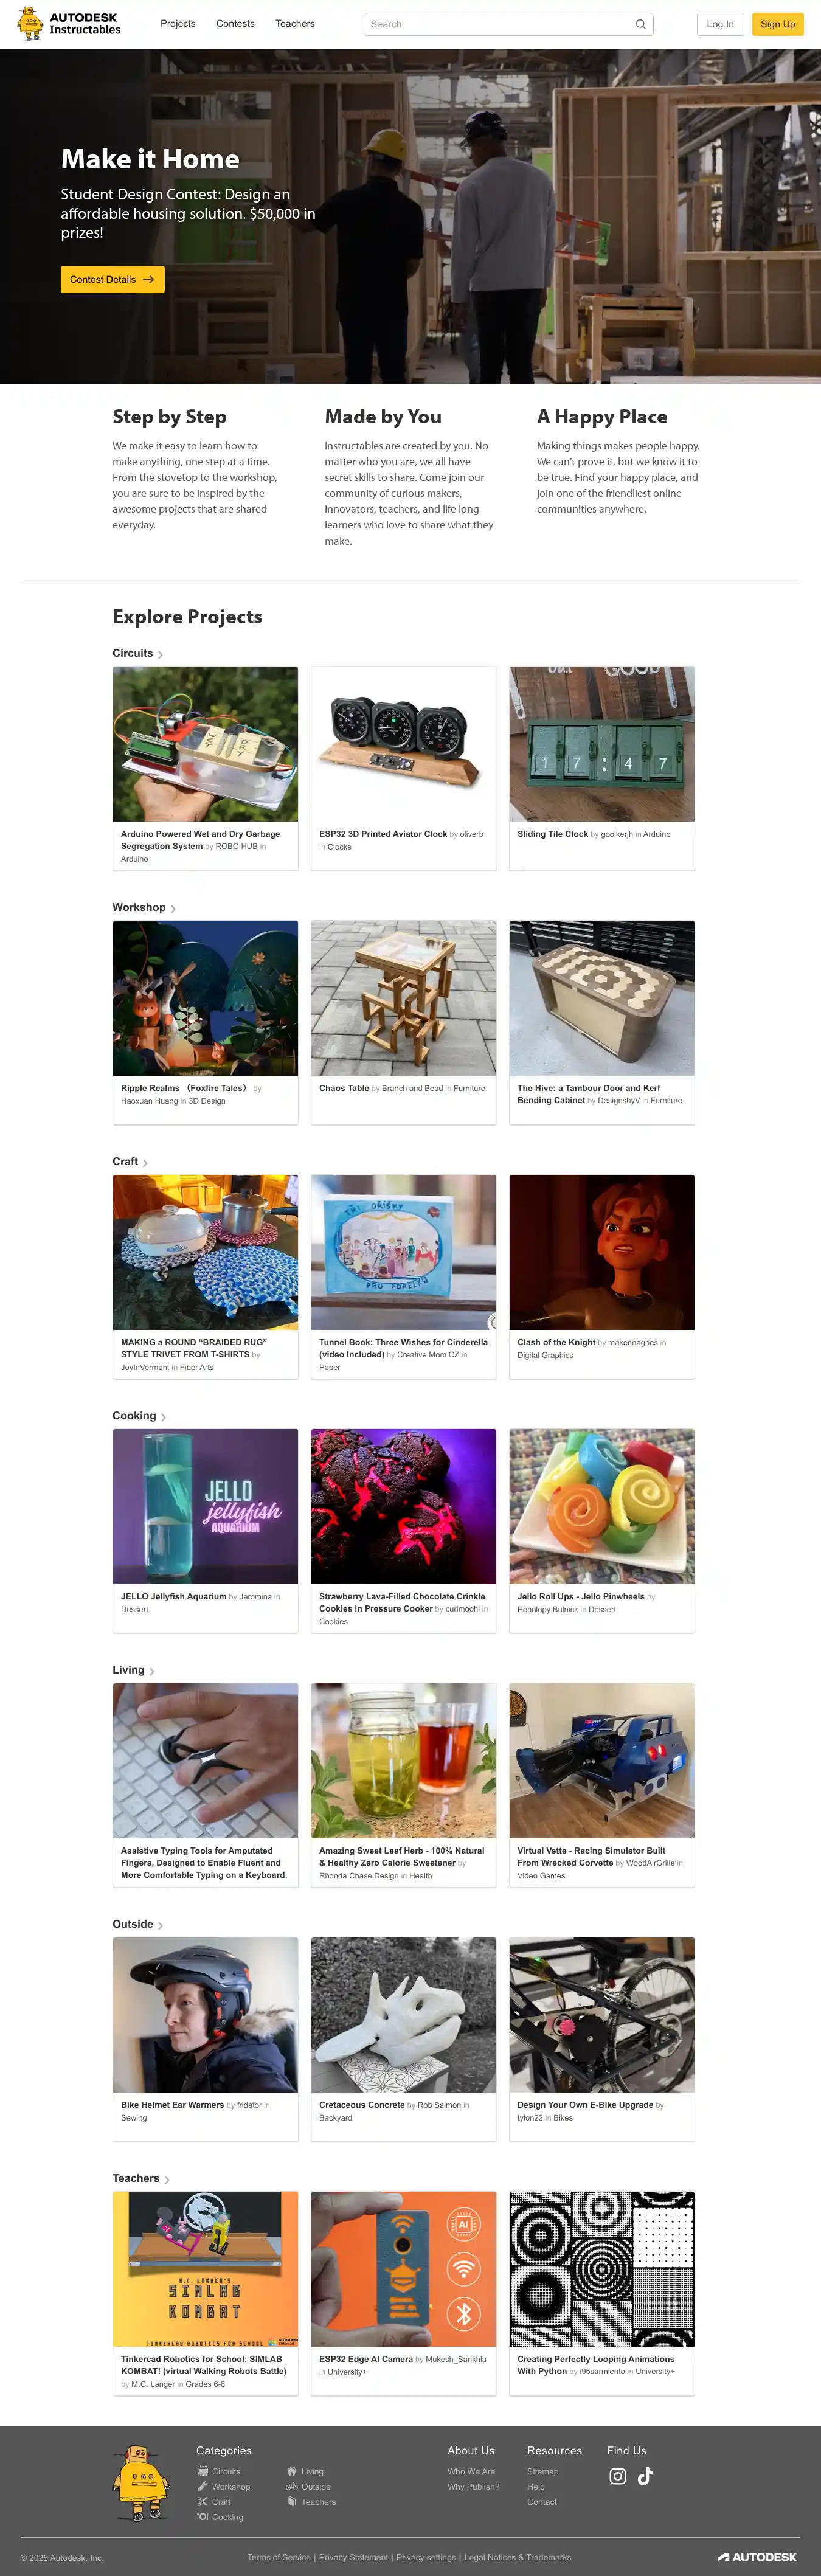Click the Living house icon in footer

pyautogui.click(x=291, y=2471)
